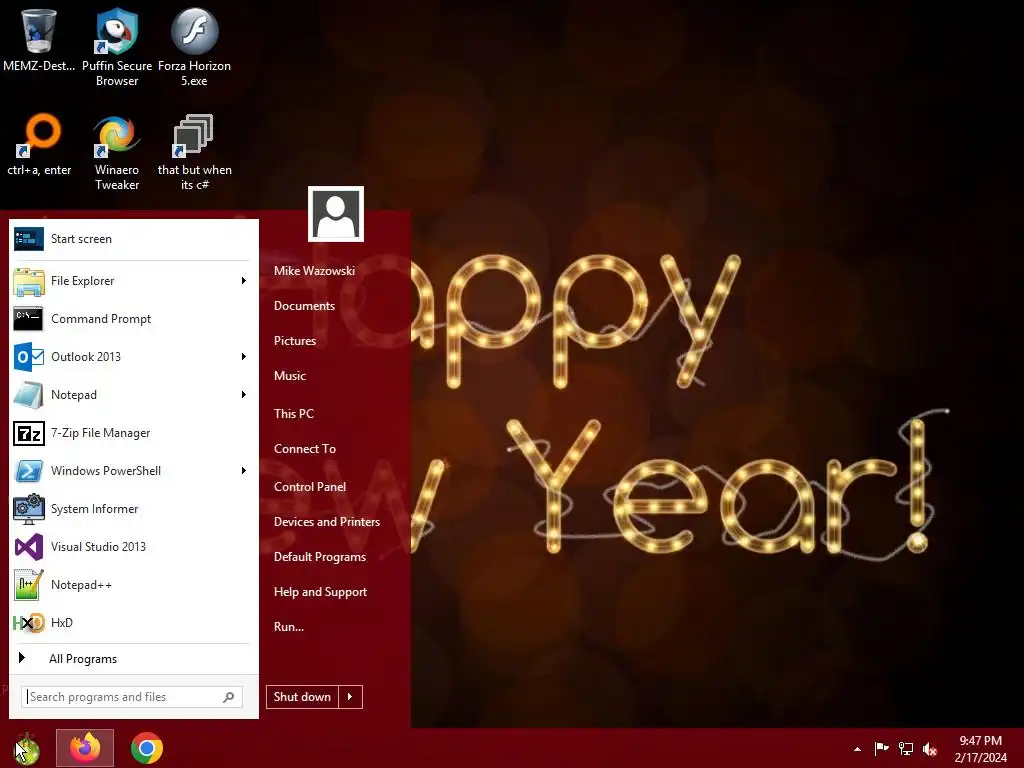
Task: Open Help and Support
Action: click(320, 592)
